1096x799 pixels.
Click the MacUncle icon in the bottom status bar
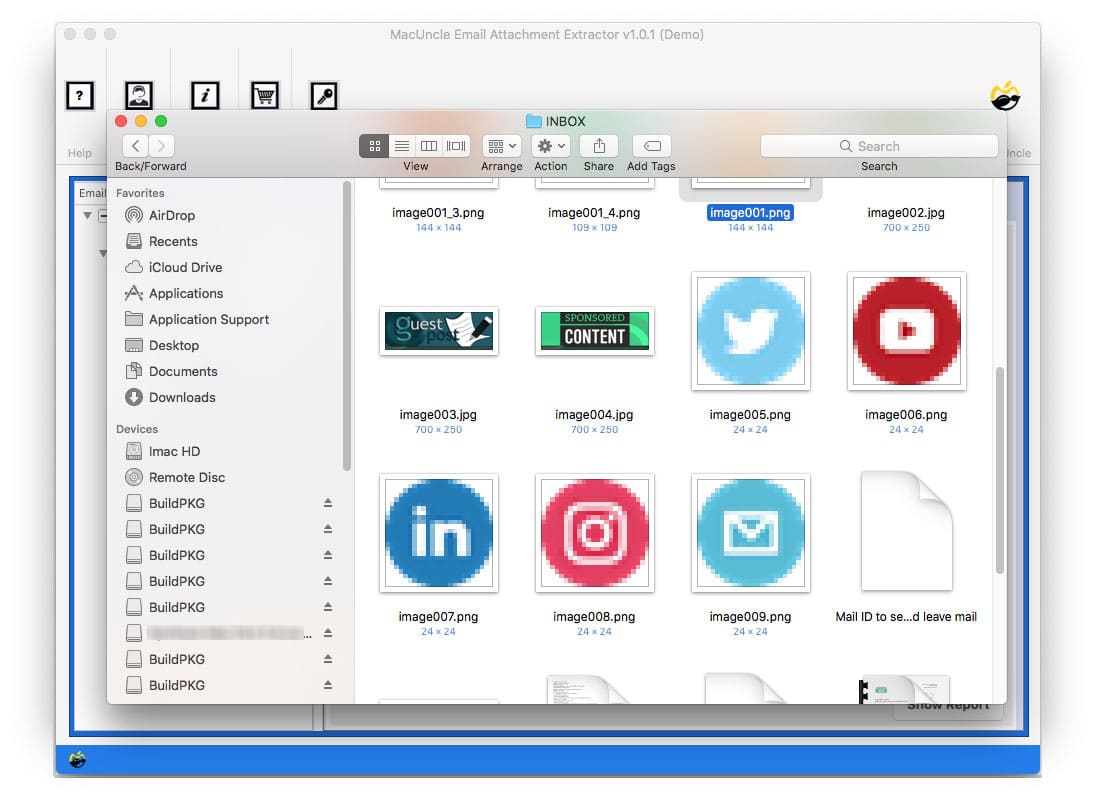coord(78,759)
